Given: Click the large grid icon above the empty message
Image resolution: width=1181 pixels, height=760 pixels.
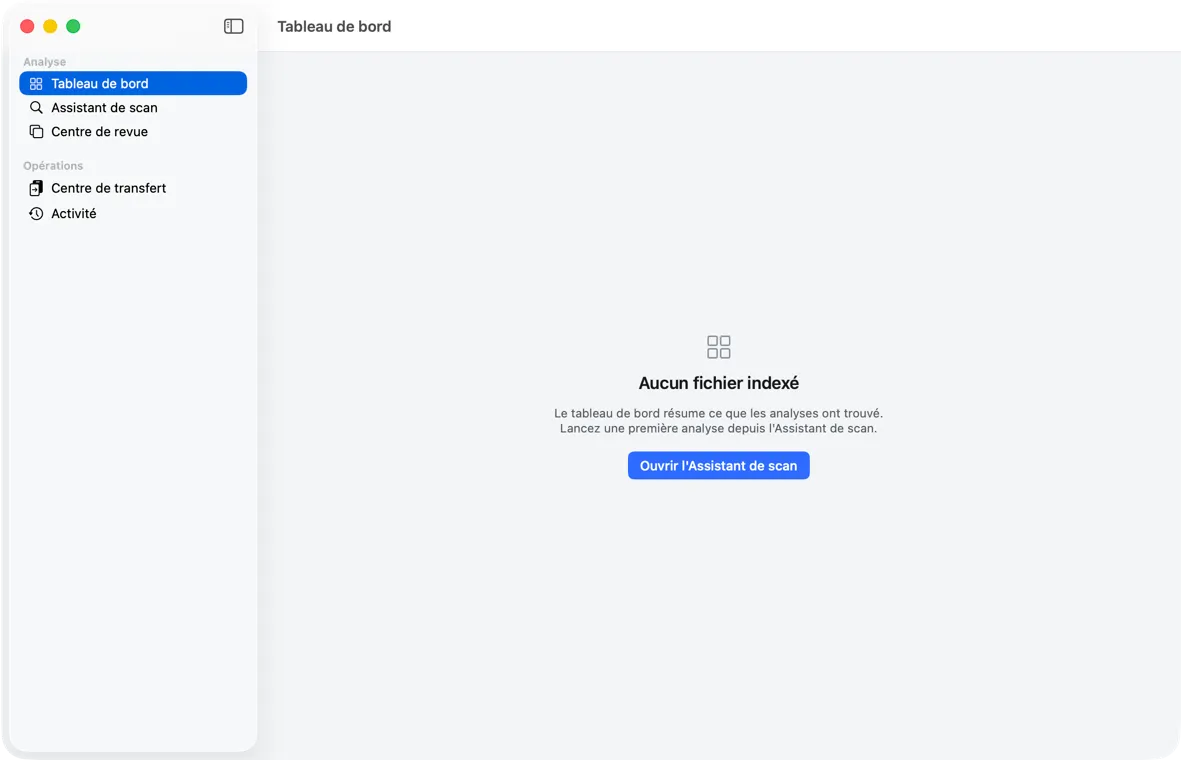Looking at the screenshot, I should tap(719, 347).
